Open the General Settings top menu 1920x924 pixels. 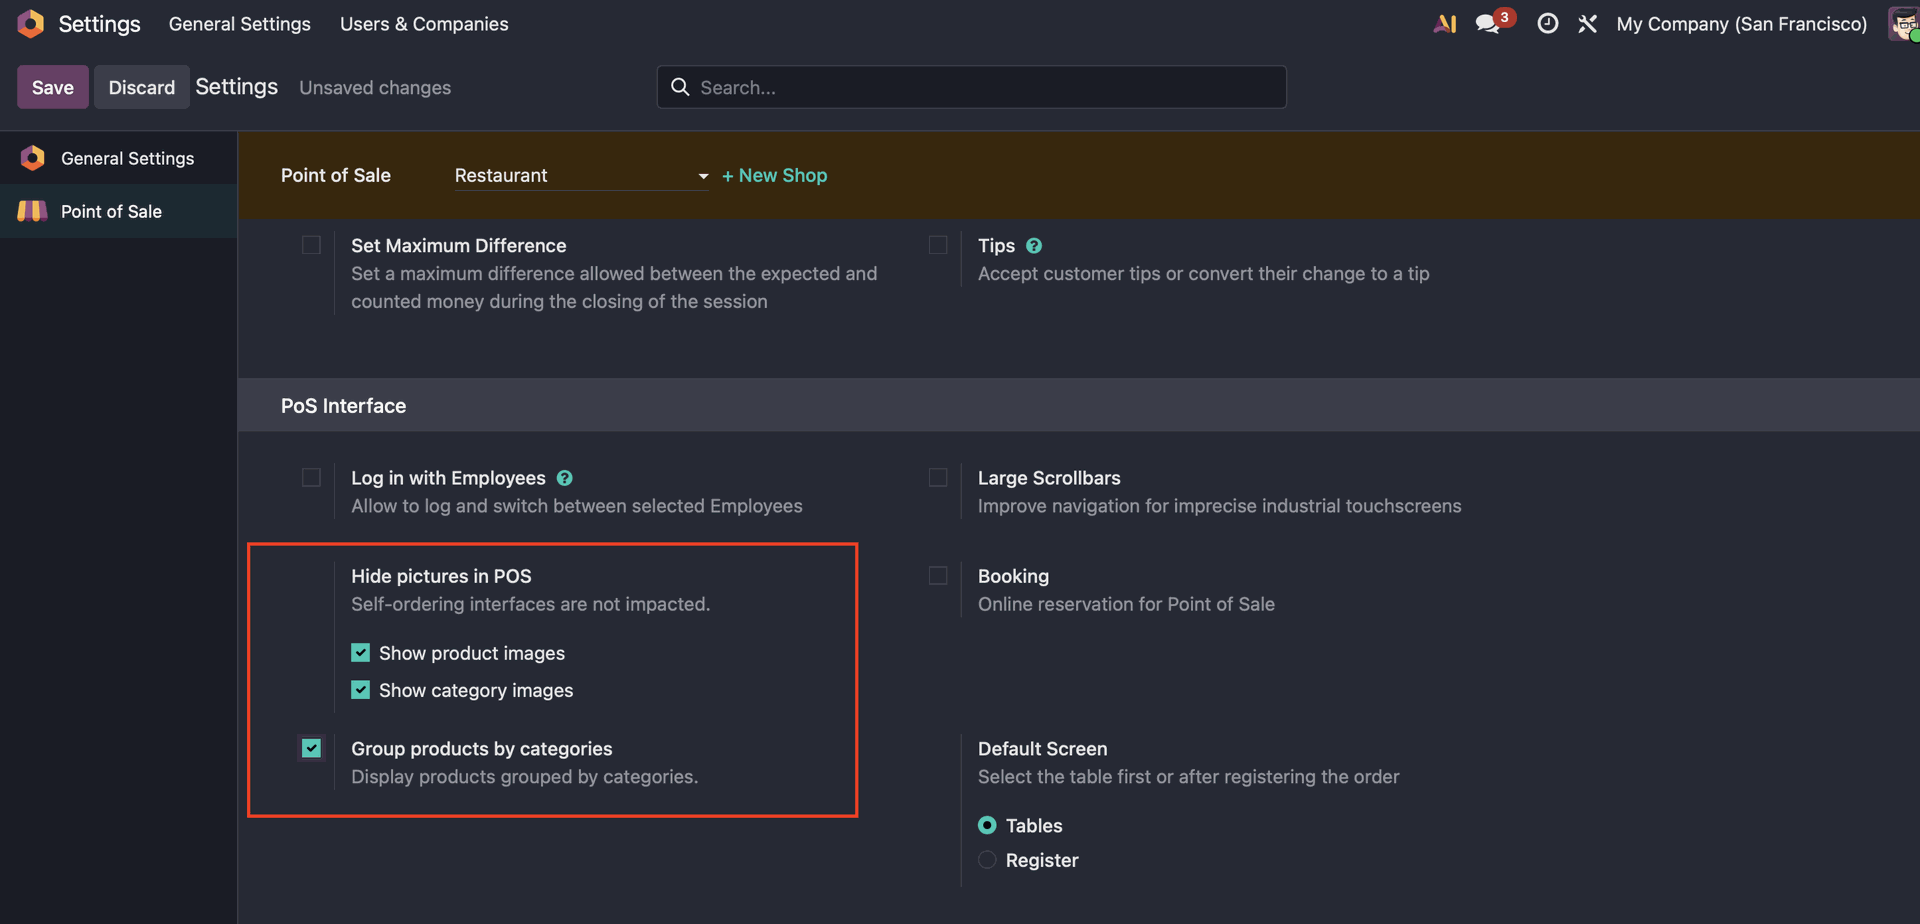pyautogui.click(x=239, y=24)
